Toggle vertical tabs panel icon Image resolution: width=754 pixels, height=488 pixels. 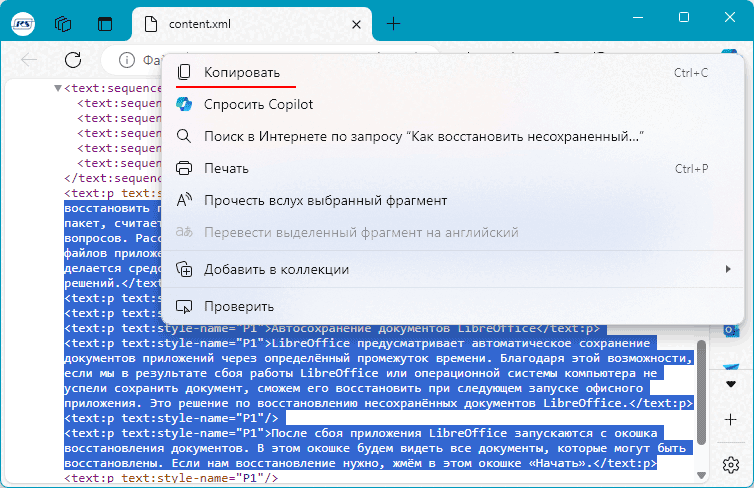[105, 24]
